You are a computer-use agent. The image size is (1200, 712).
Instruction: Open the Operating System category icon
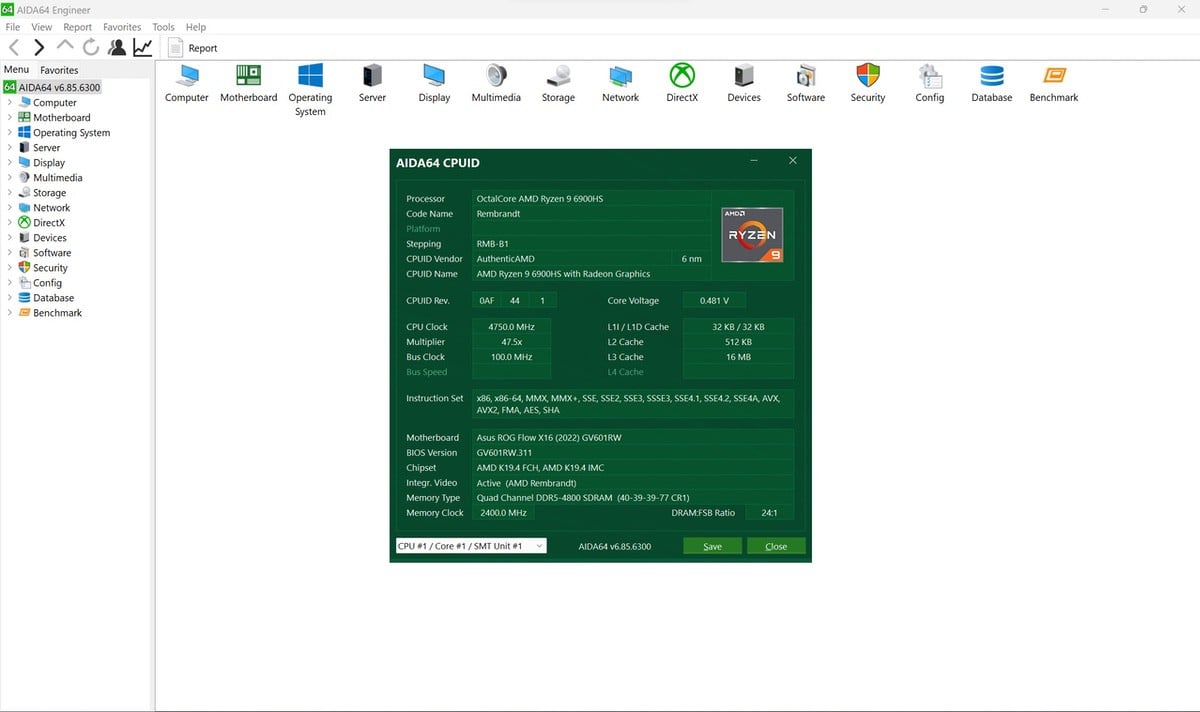310,90
